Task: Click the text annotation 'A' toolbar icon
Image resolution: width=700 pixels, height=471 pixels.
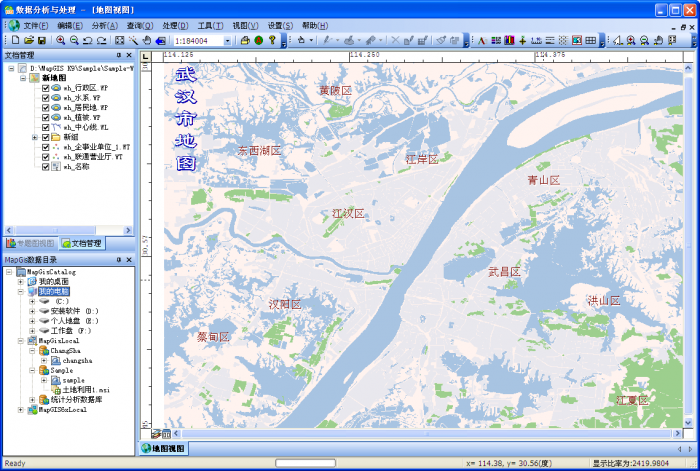Action: 481,40
